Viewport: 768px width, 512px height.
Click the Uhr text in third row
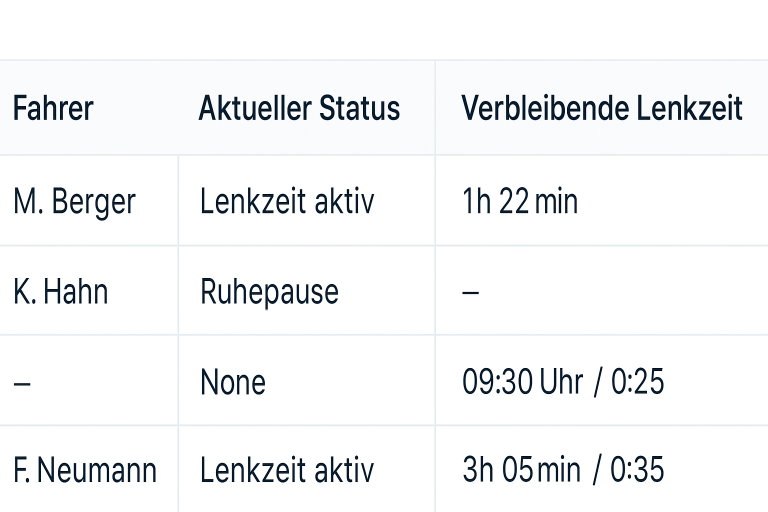[x=561, y=382]
